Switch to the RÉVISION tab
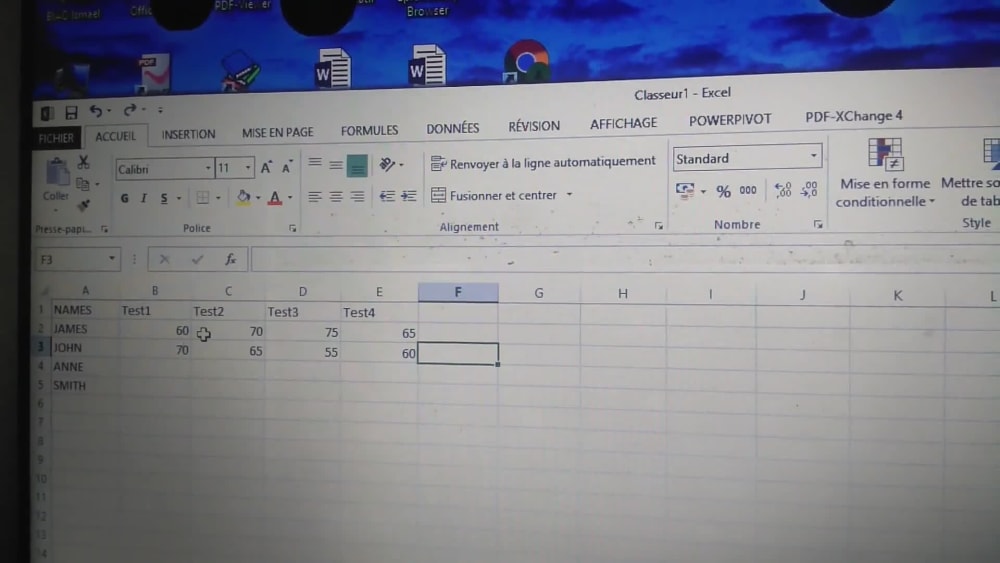The height and width of the screenshot is (563, 1000). tap(534, 126)
